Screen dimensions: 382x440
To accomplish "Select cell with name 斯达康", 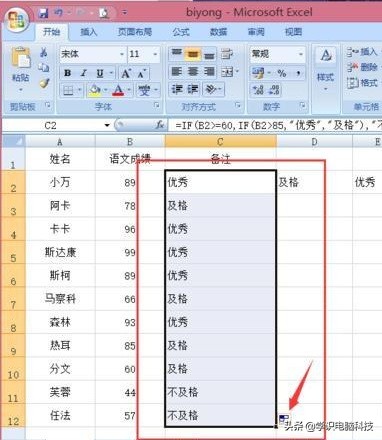I will click(60, 252).
